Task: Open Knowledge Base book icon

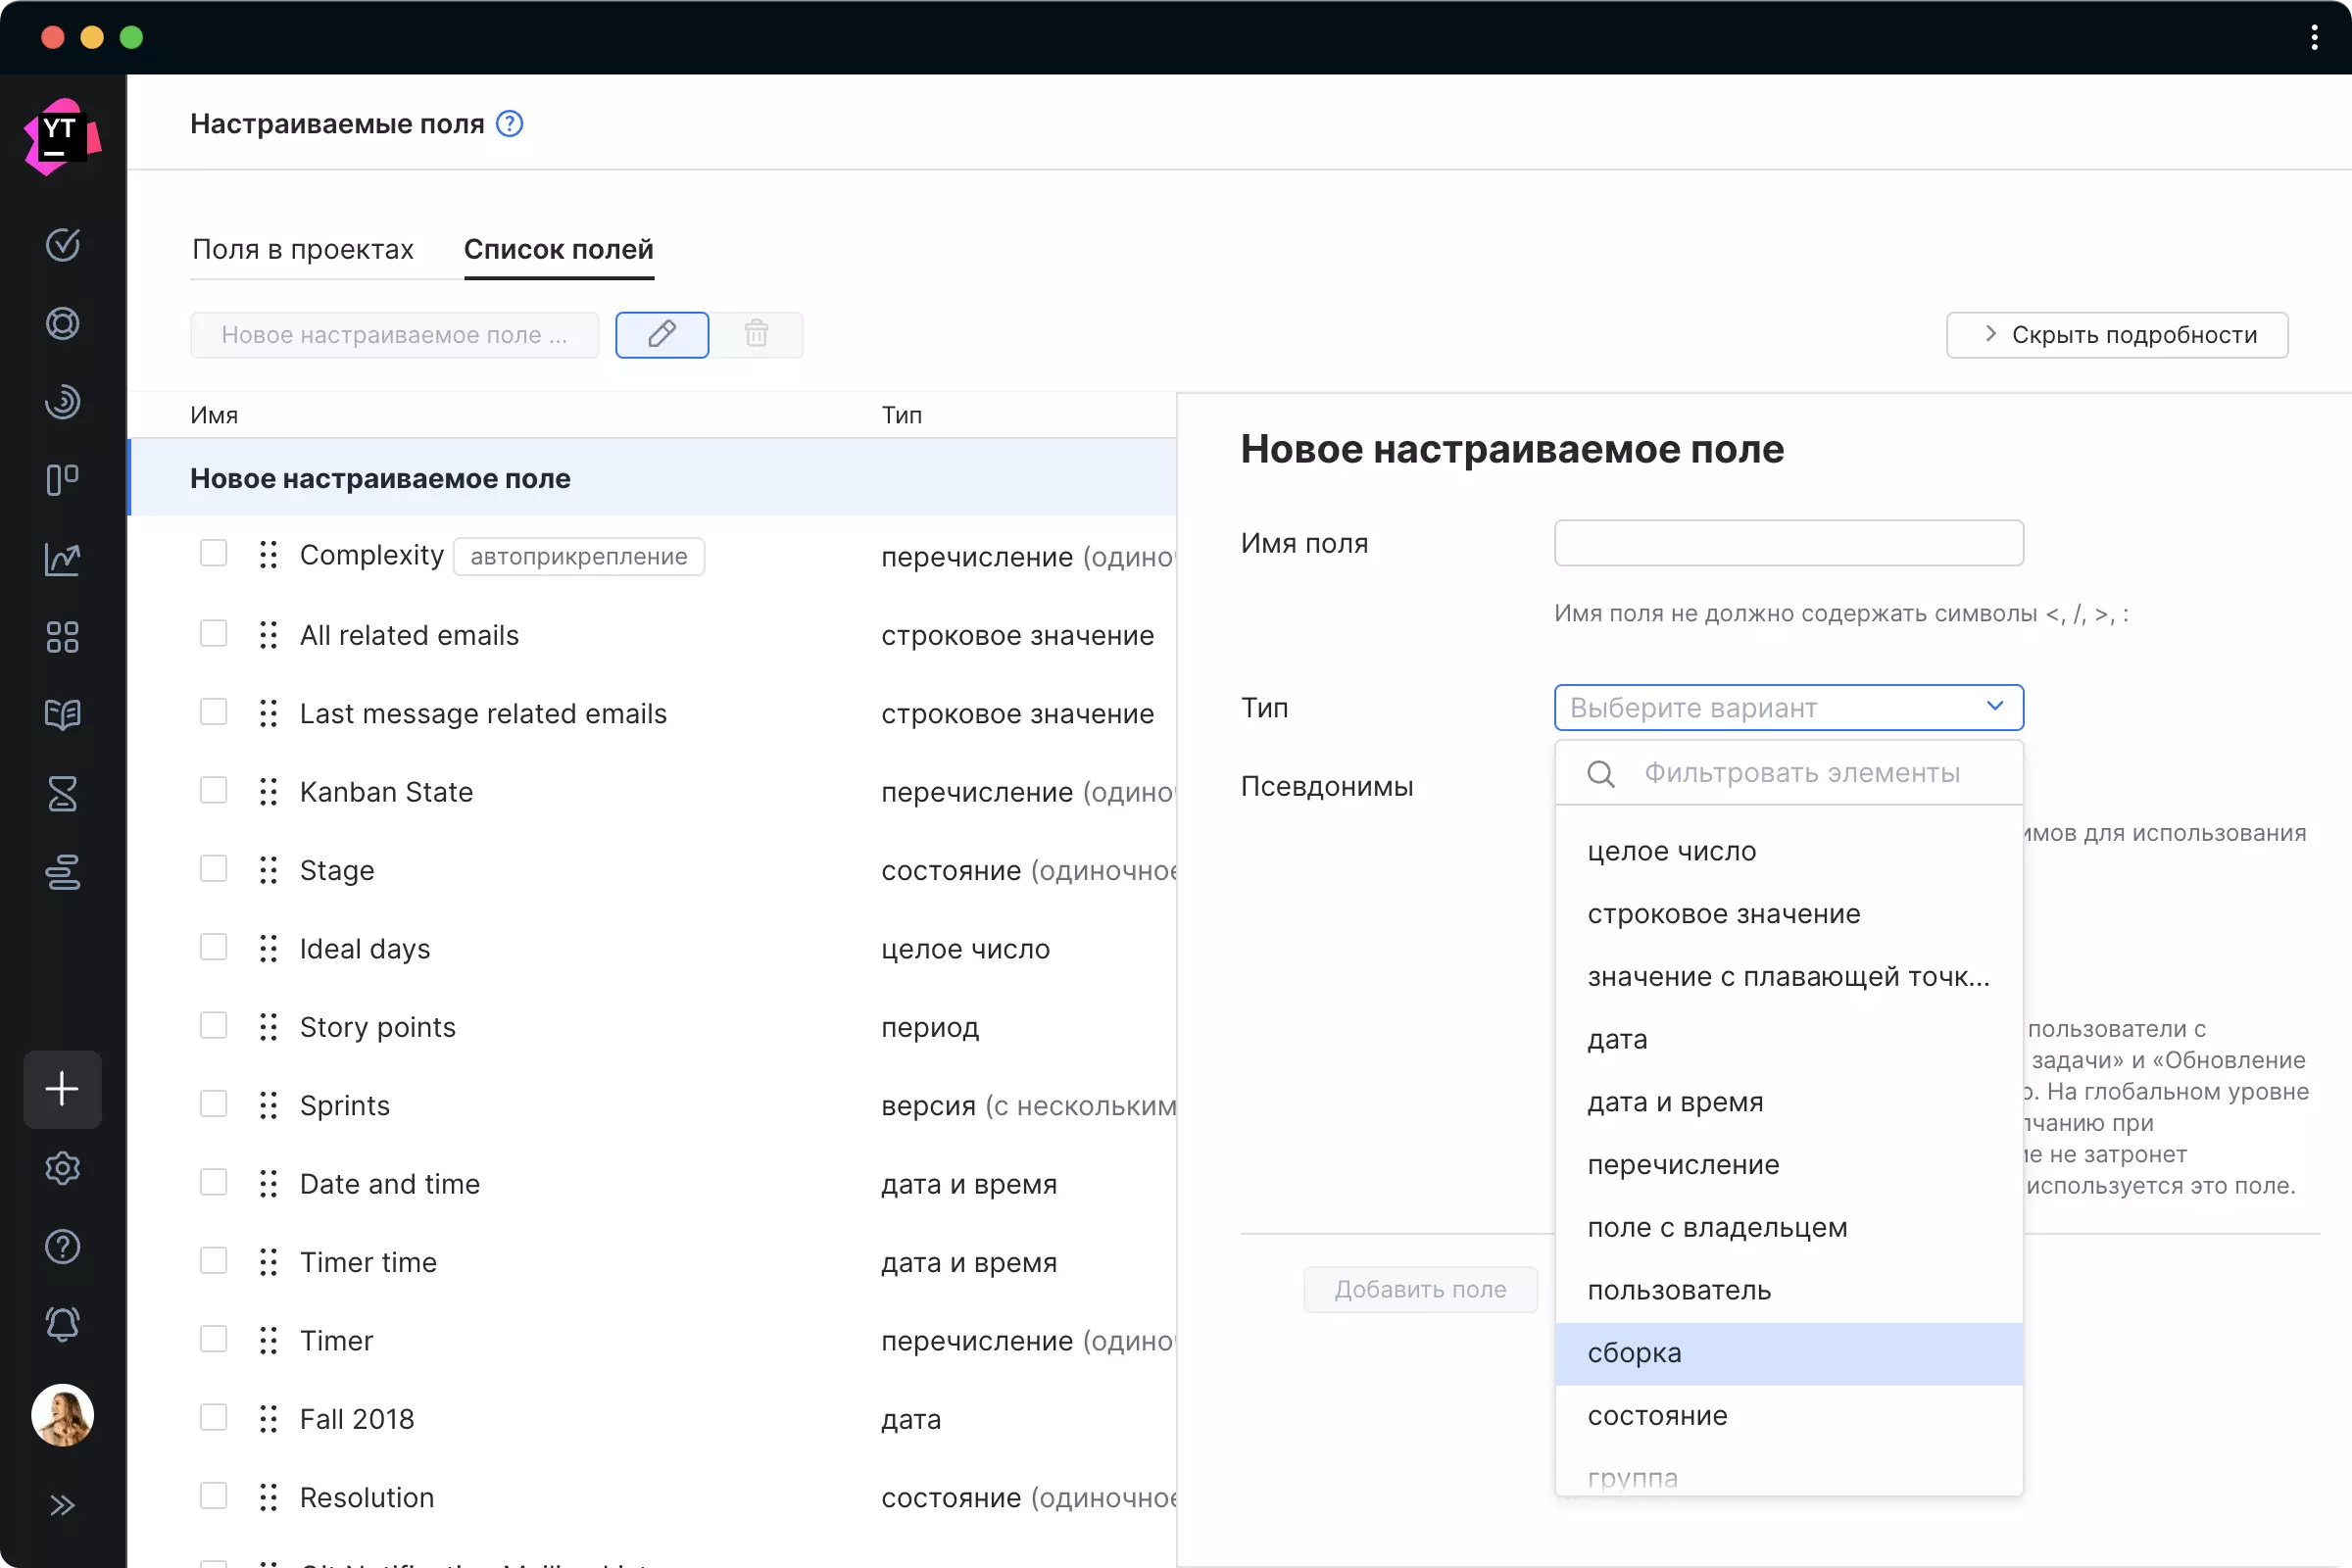Action: coord(62,715)
